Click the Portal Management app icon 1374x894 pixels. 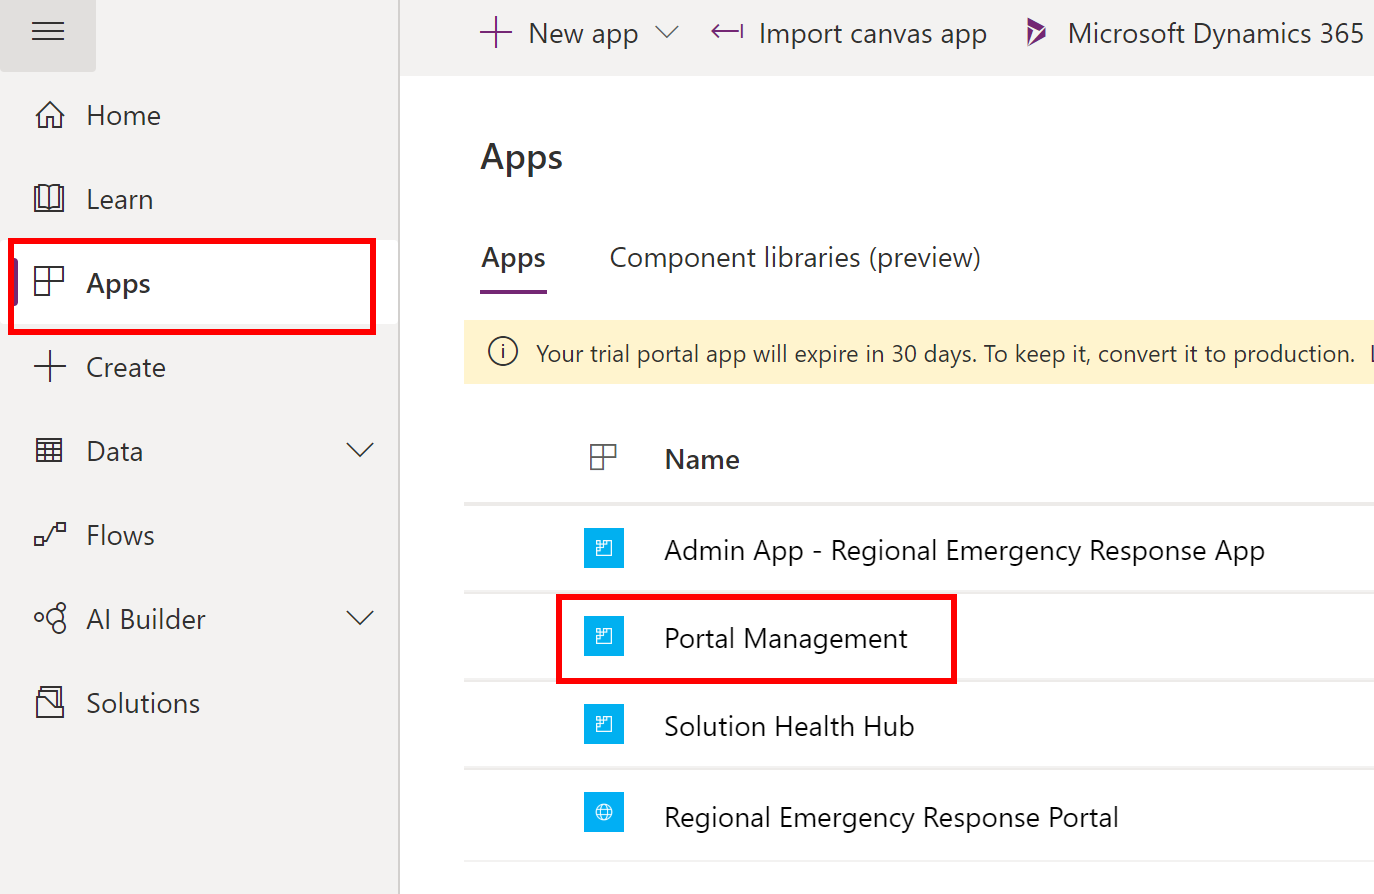(604, 637)
